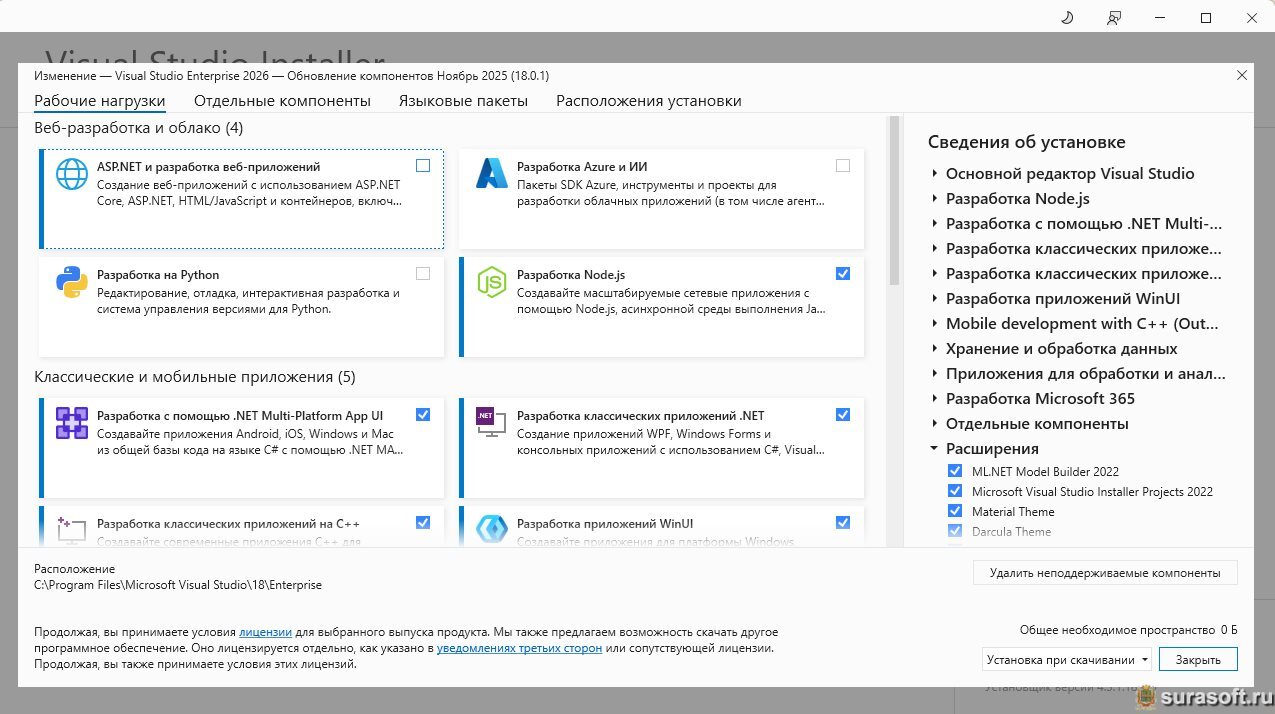
Task: Select the ASP.NET web development card title
Action: point(209,167)
